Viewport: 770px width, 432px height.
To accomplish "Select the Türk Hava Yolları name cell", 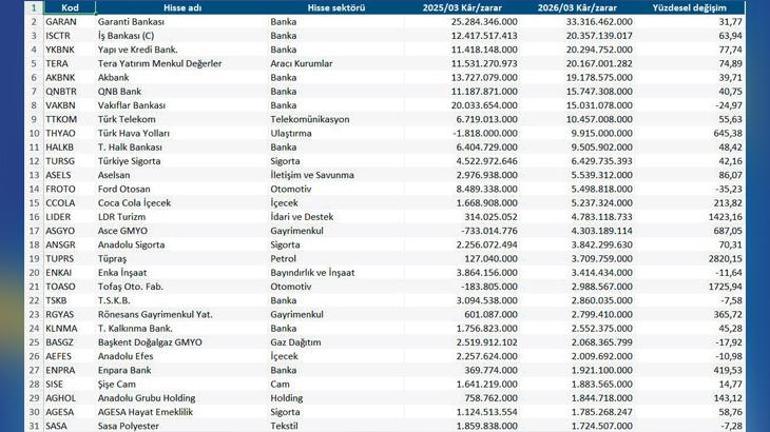I will coord(134,134).
